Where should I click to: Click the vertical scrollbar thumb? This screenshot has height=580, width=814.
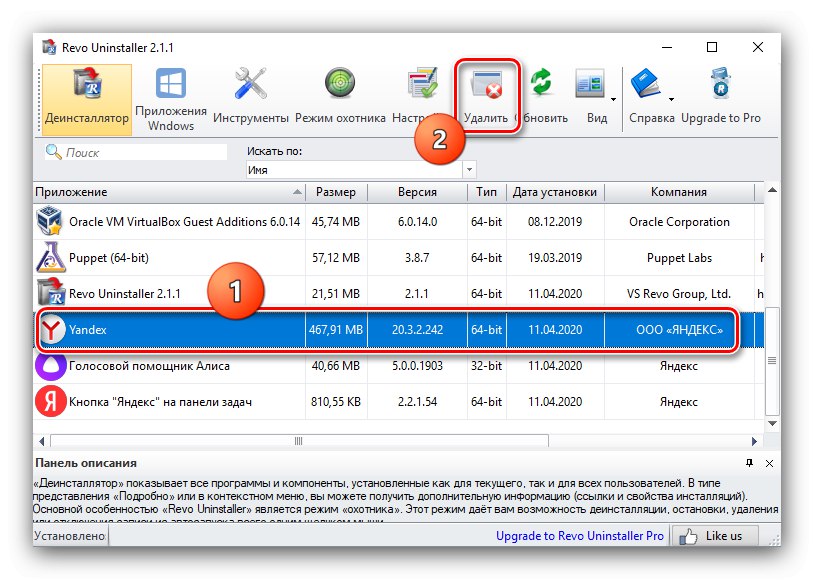[x=772, y=360]
